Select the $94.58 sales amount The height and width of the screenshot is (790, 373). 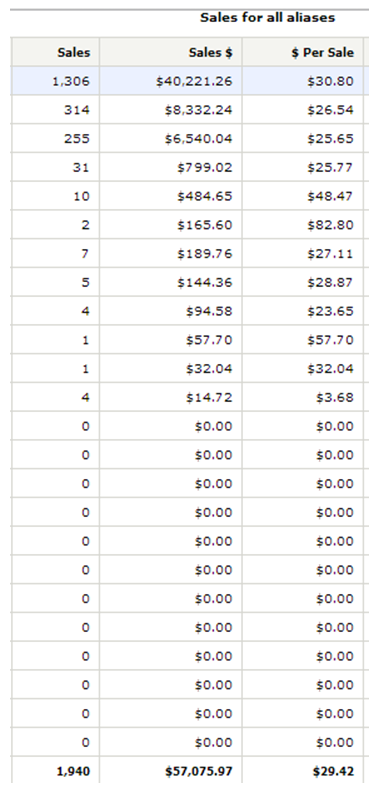click(x=209, y=311)
